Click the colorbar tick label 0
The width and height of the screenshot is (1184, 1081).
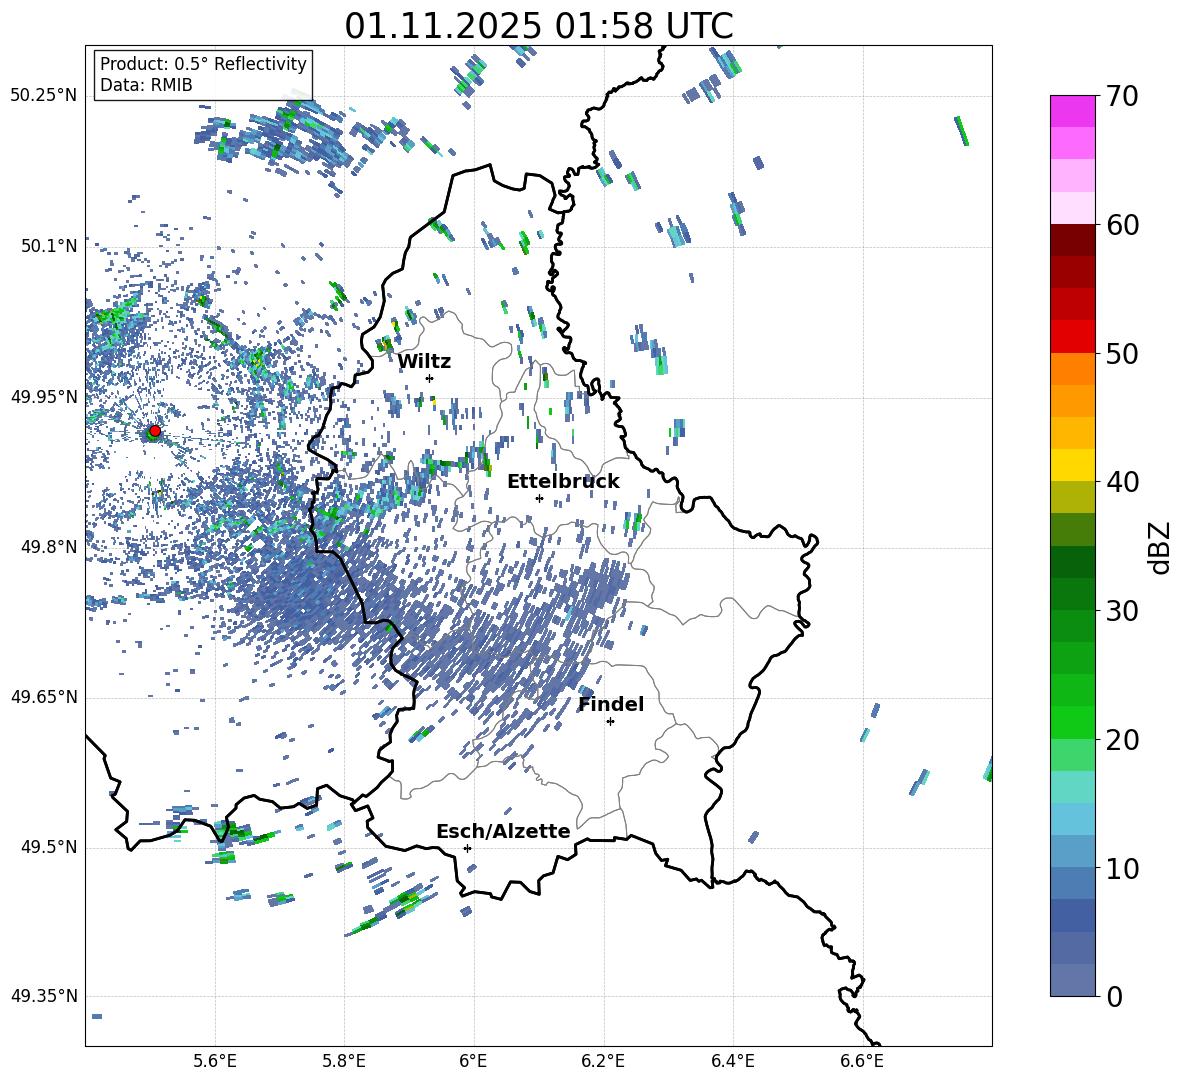click(1113, 996)
